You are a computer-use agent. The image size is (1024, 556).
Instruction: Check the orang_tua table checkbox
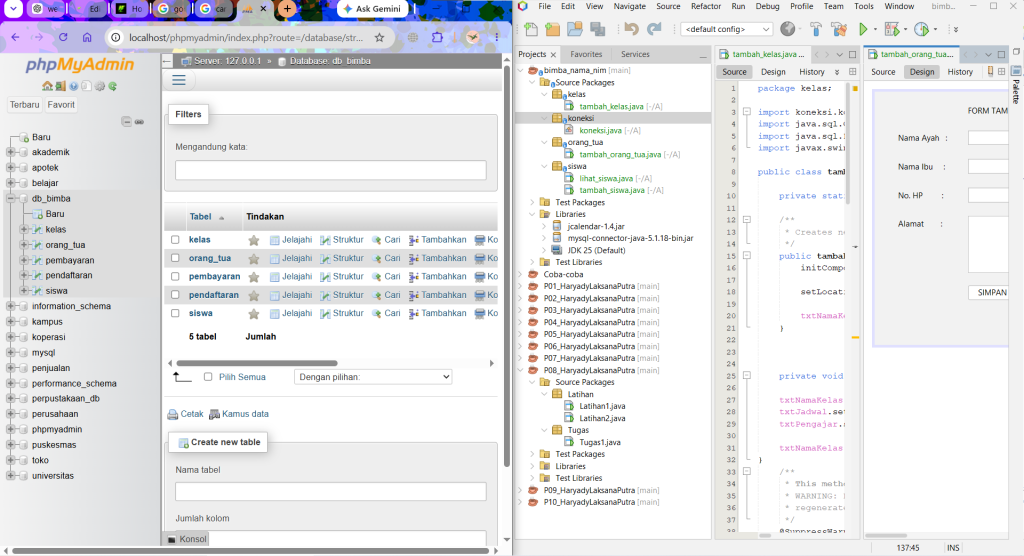point(175,258)
